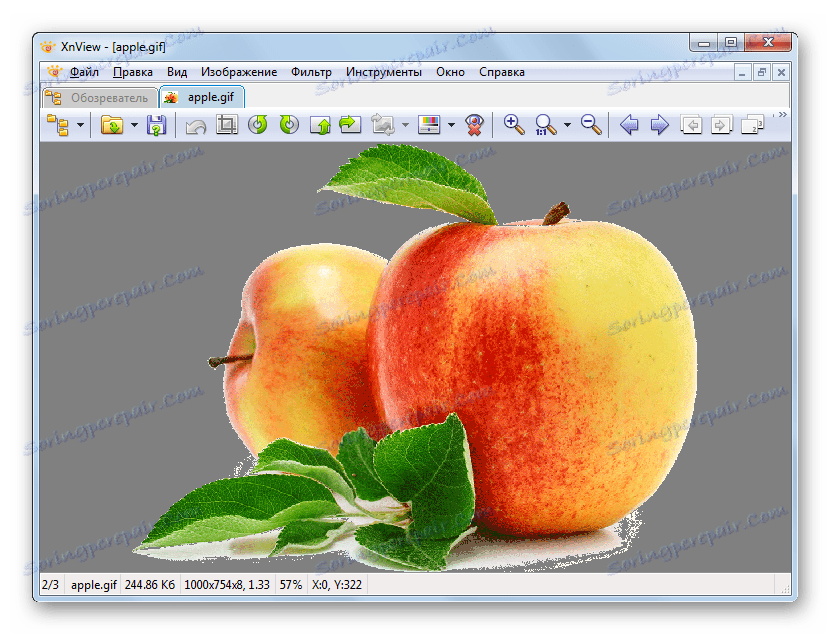Viewport: 831px width, 635px height.
Task: Click the Zoom out magnifier
Action: point(591,125)
